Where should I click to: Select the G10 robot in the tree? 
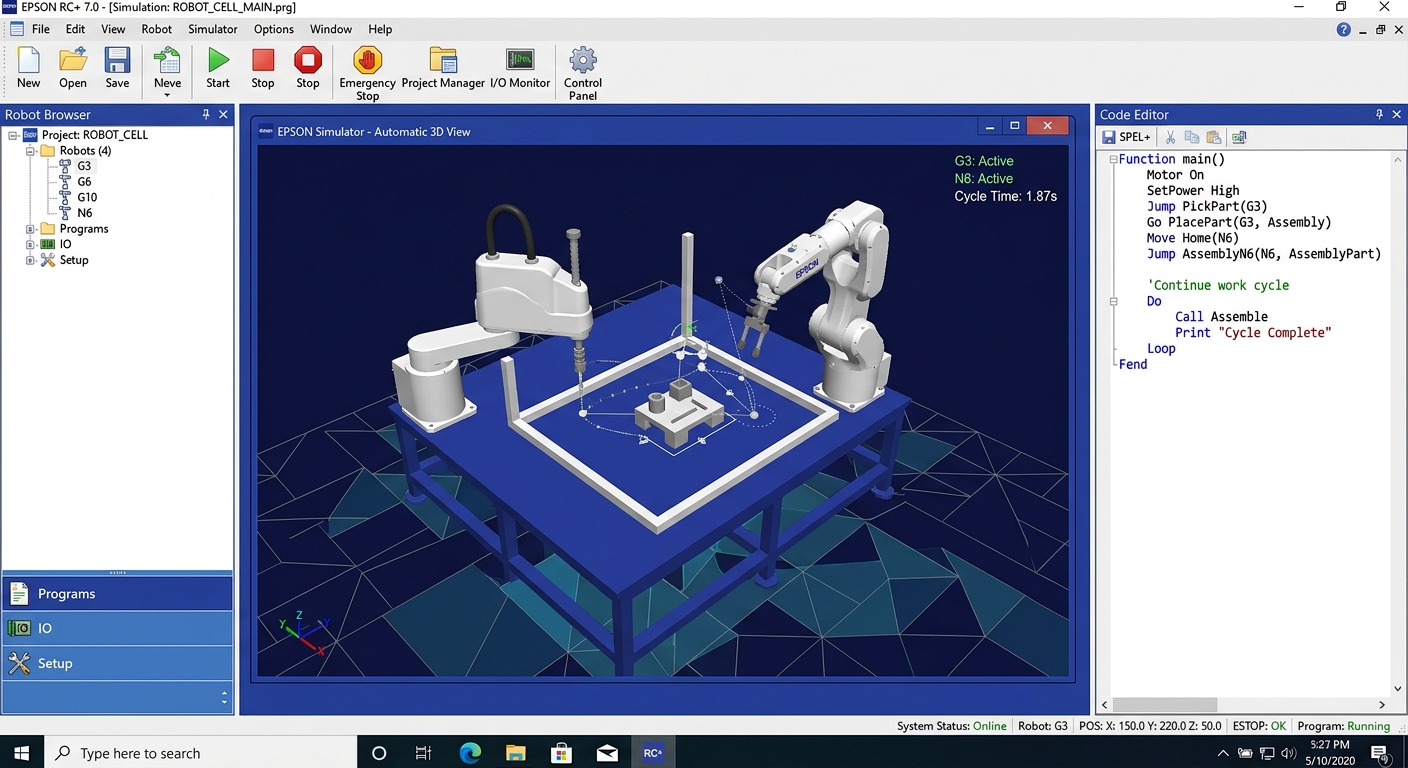coord(87,197)
